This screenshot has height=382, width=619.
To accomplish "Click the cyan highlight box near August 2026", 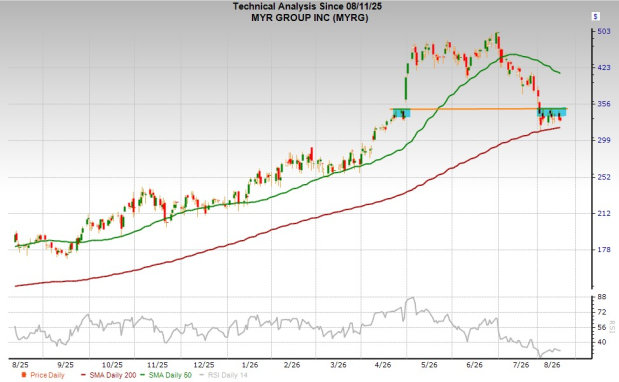I will [x=551, y=112].
